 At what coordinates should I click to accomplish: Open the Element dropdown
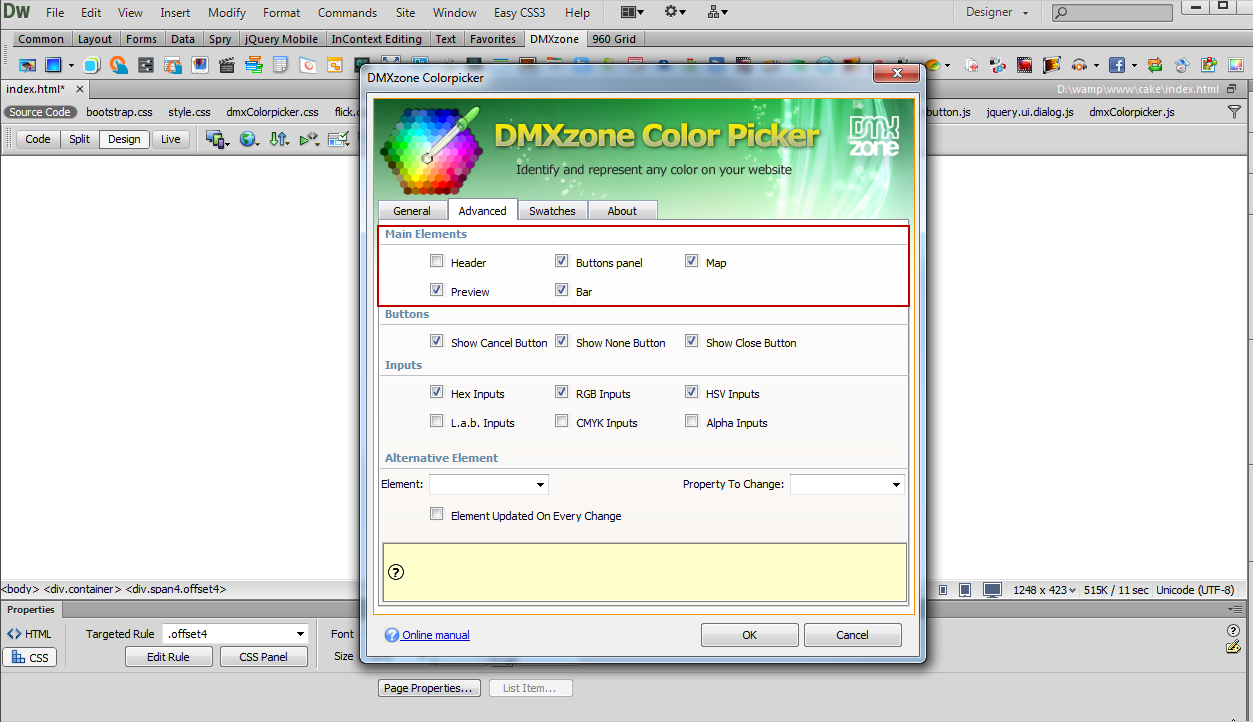[489, 484]
